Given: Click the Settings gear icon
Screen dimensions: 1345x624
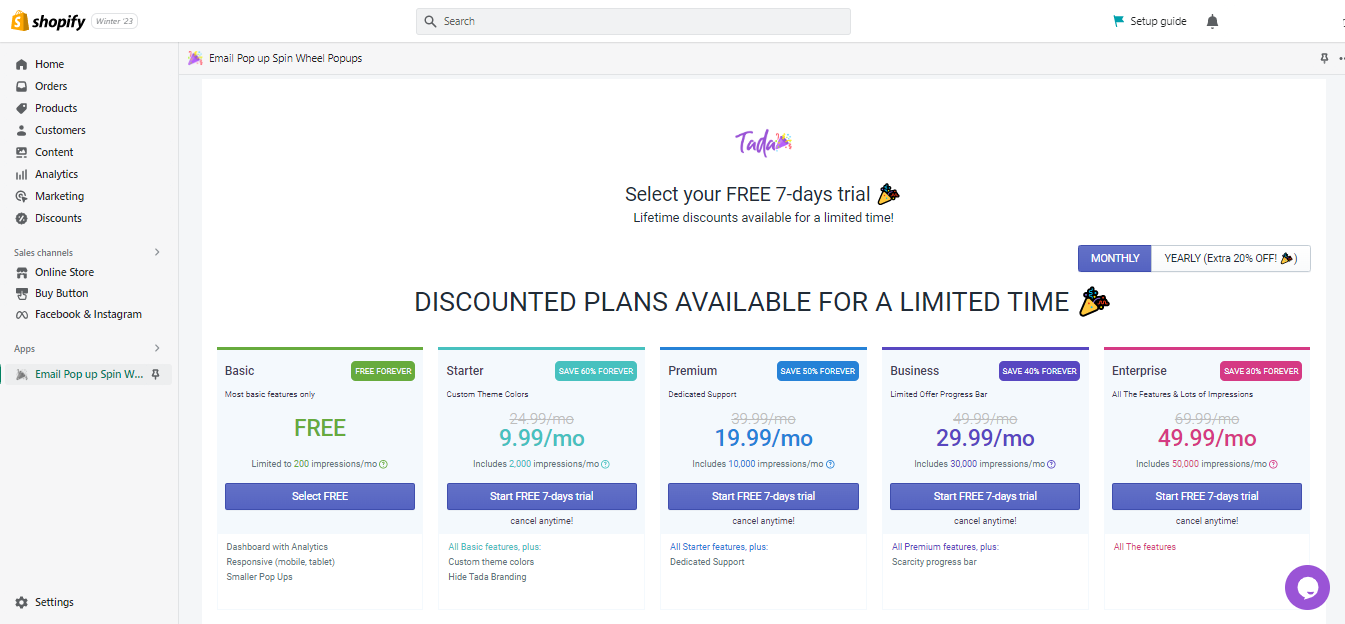Looking at the screenshot, I should pos(21,602).
